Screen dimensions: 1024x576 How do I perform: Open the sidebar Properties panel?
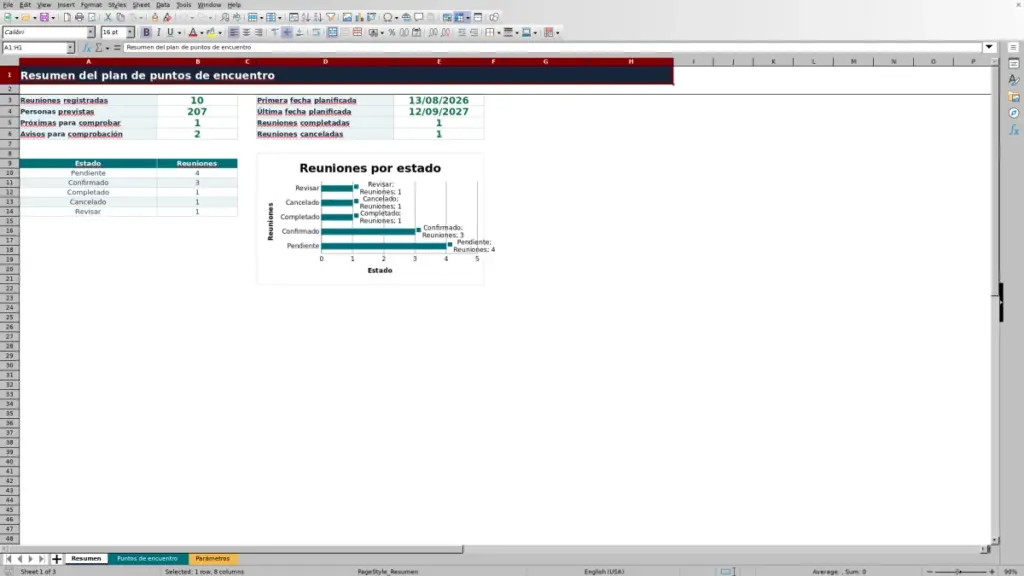1014,64
